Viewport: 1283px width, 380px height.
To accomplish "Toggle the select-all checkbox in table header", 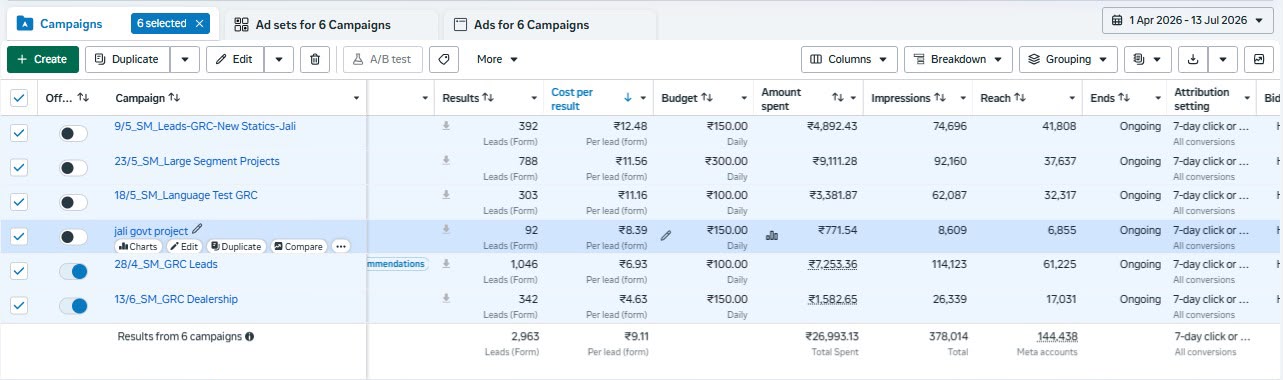I will click(19, 98).
